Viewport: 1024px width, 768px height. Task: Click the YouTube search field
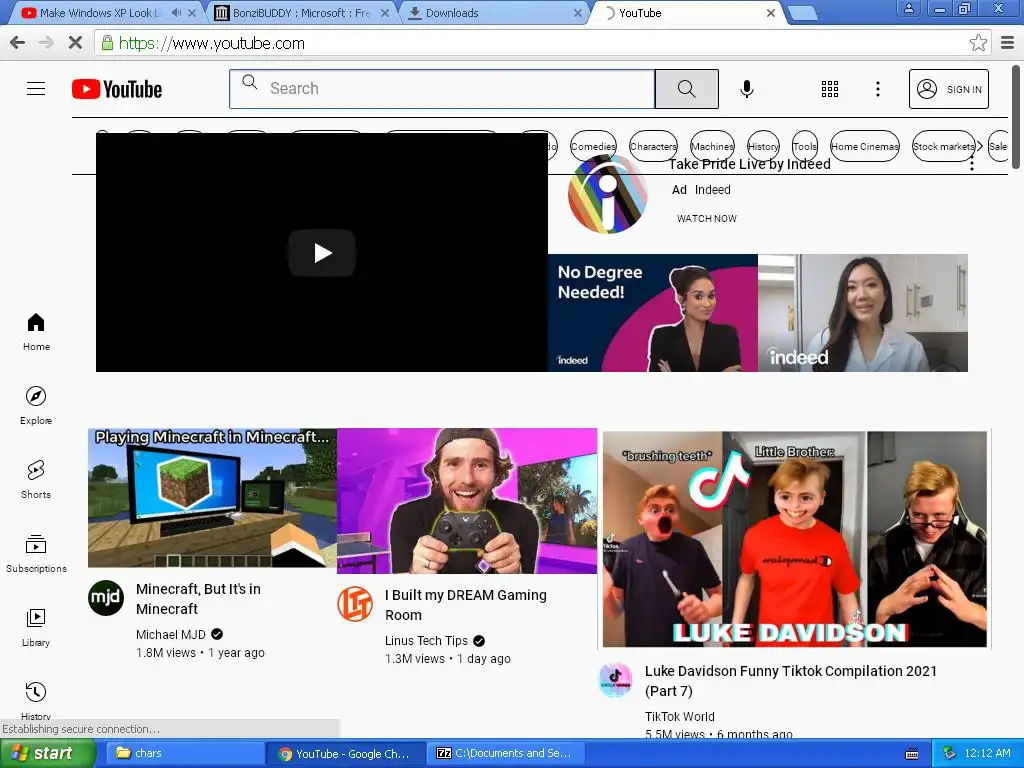pos(441,89)
